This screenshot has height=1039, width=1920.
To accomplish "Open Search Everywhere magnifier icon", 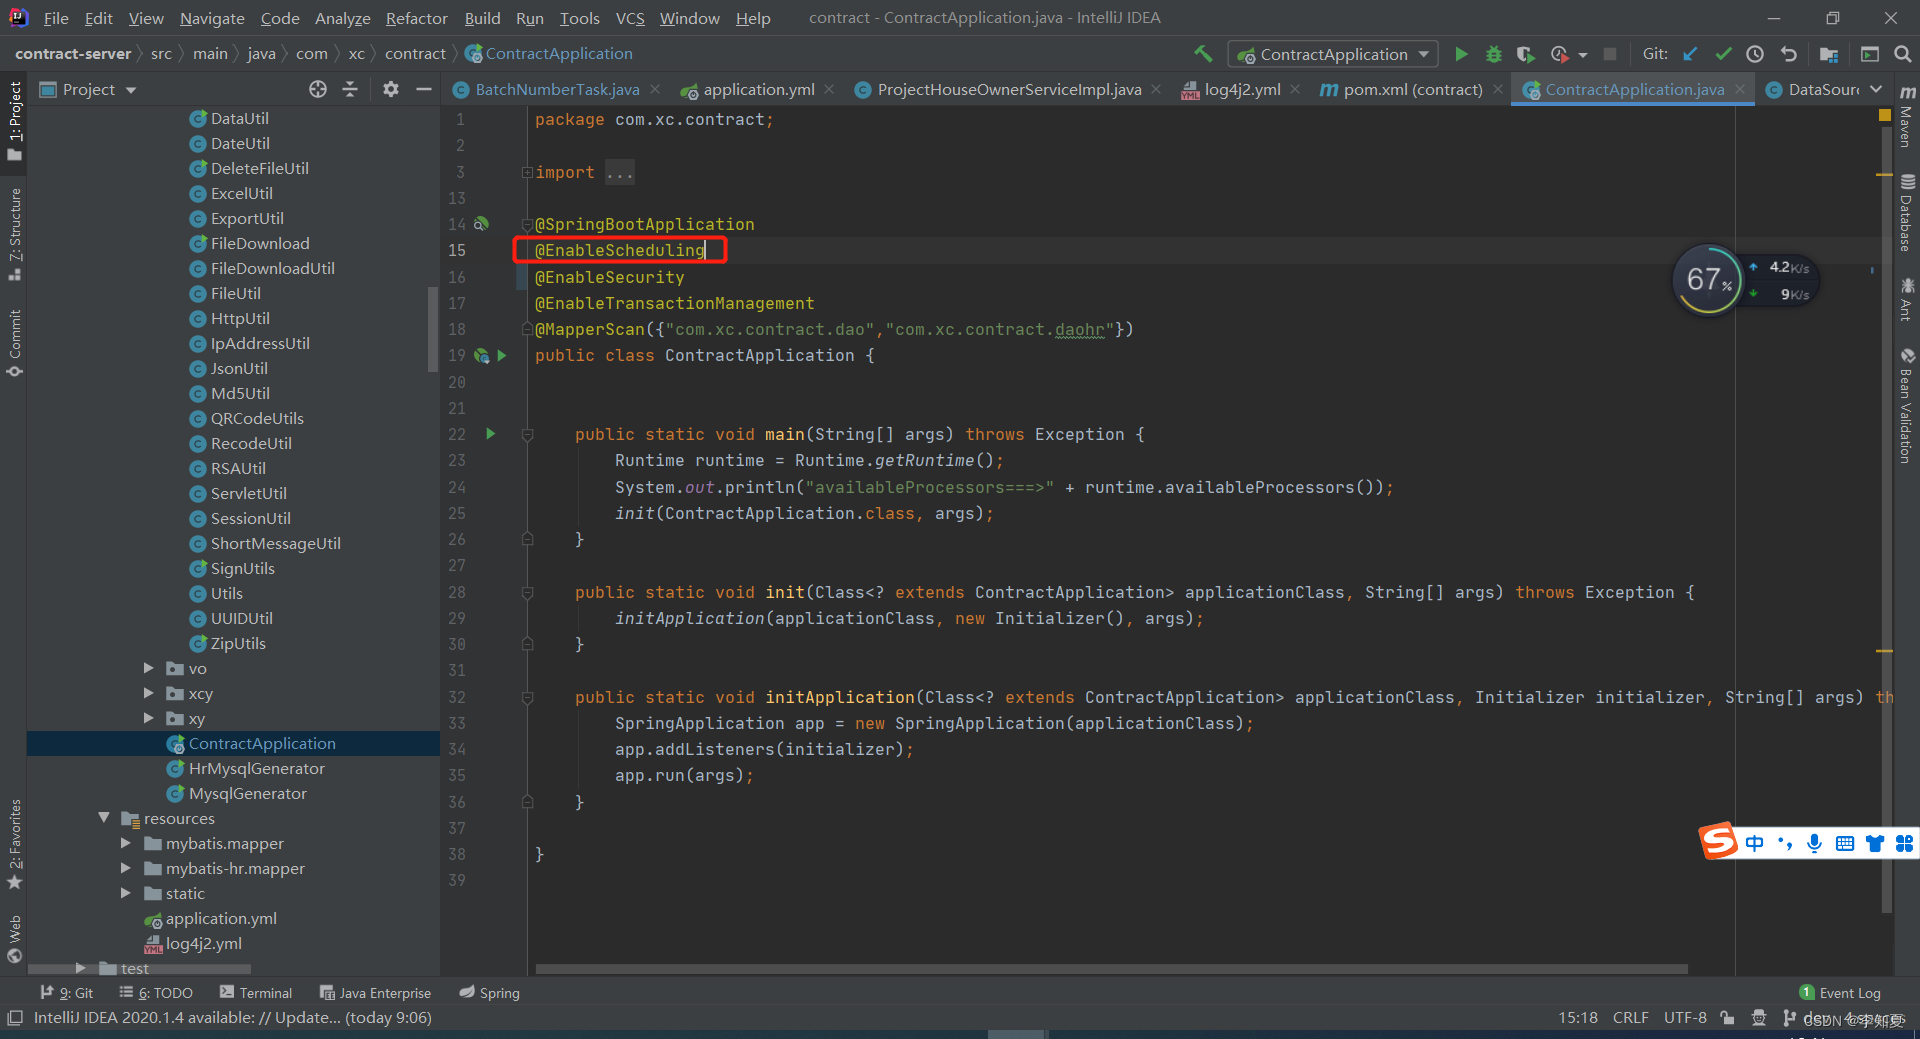I will click(1903, 54).
